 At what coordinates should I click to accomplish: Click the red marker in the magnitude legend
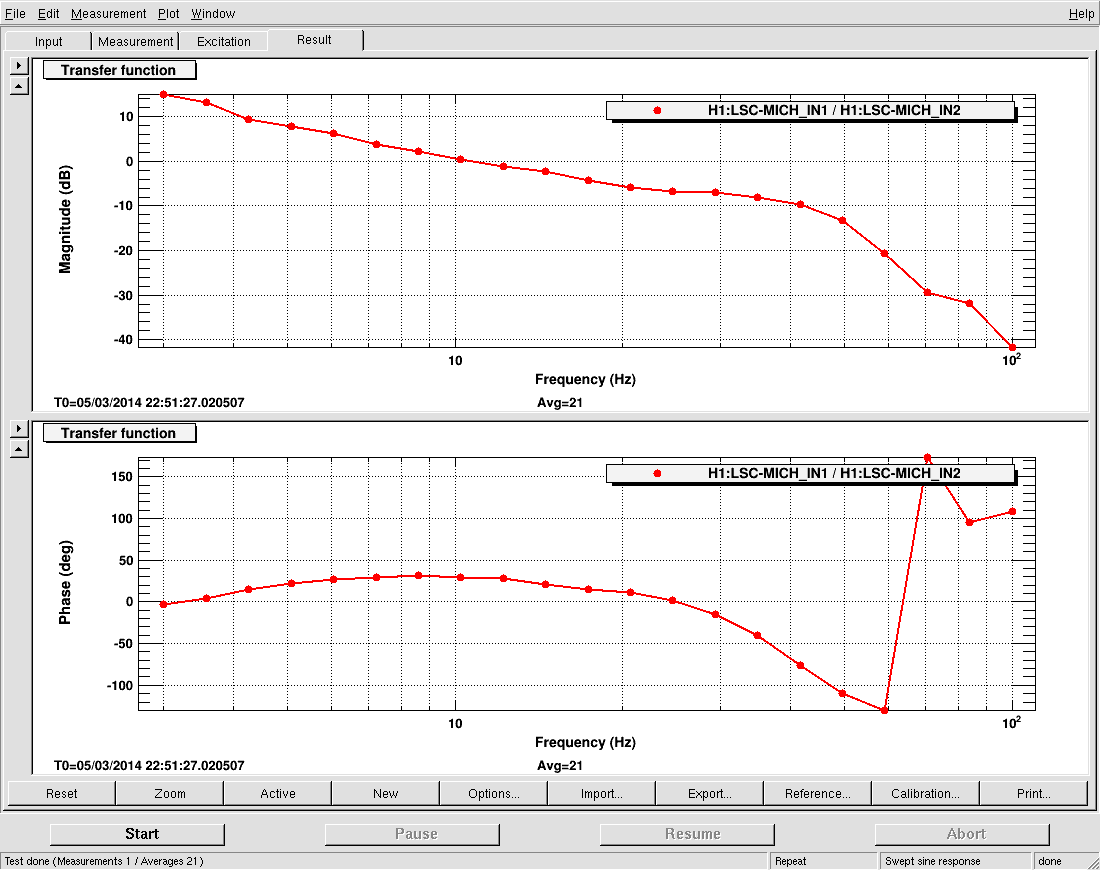[657, 110]
